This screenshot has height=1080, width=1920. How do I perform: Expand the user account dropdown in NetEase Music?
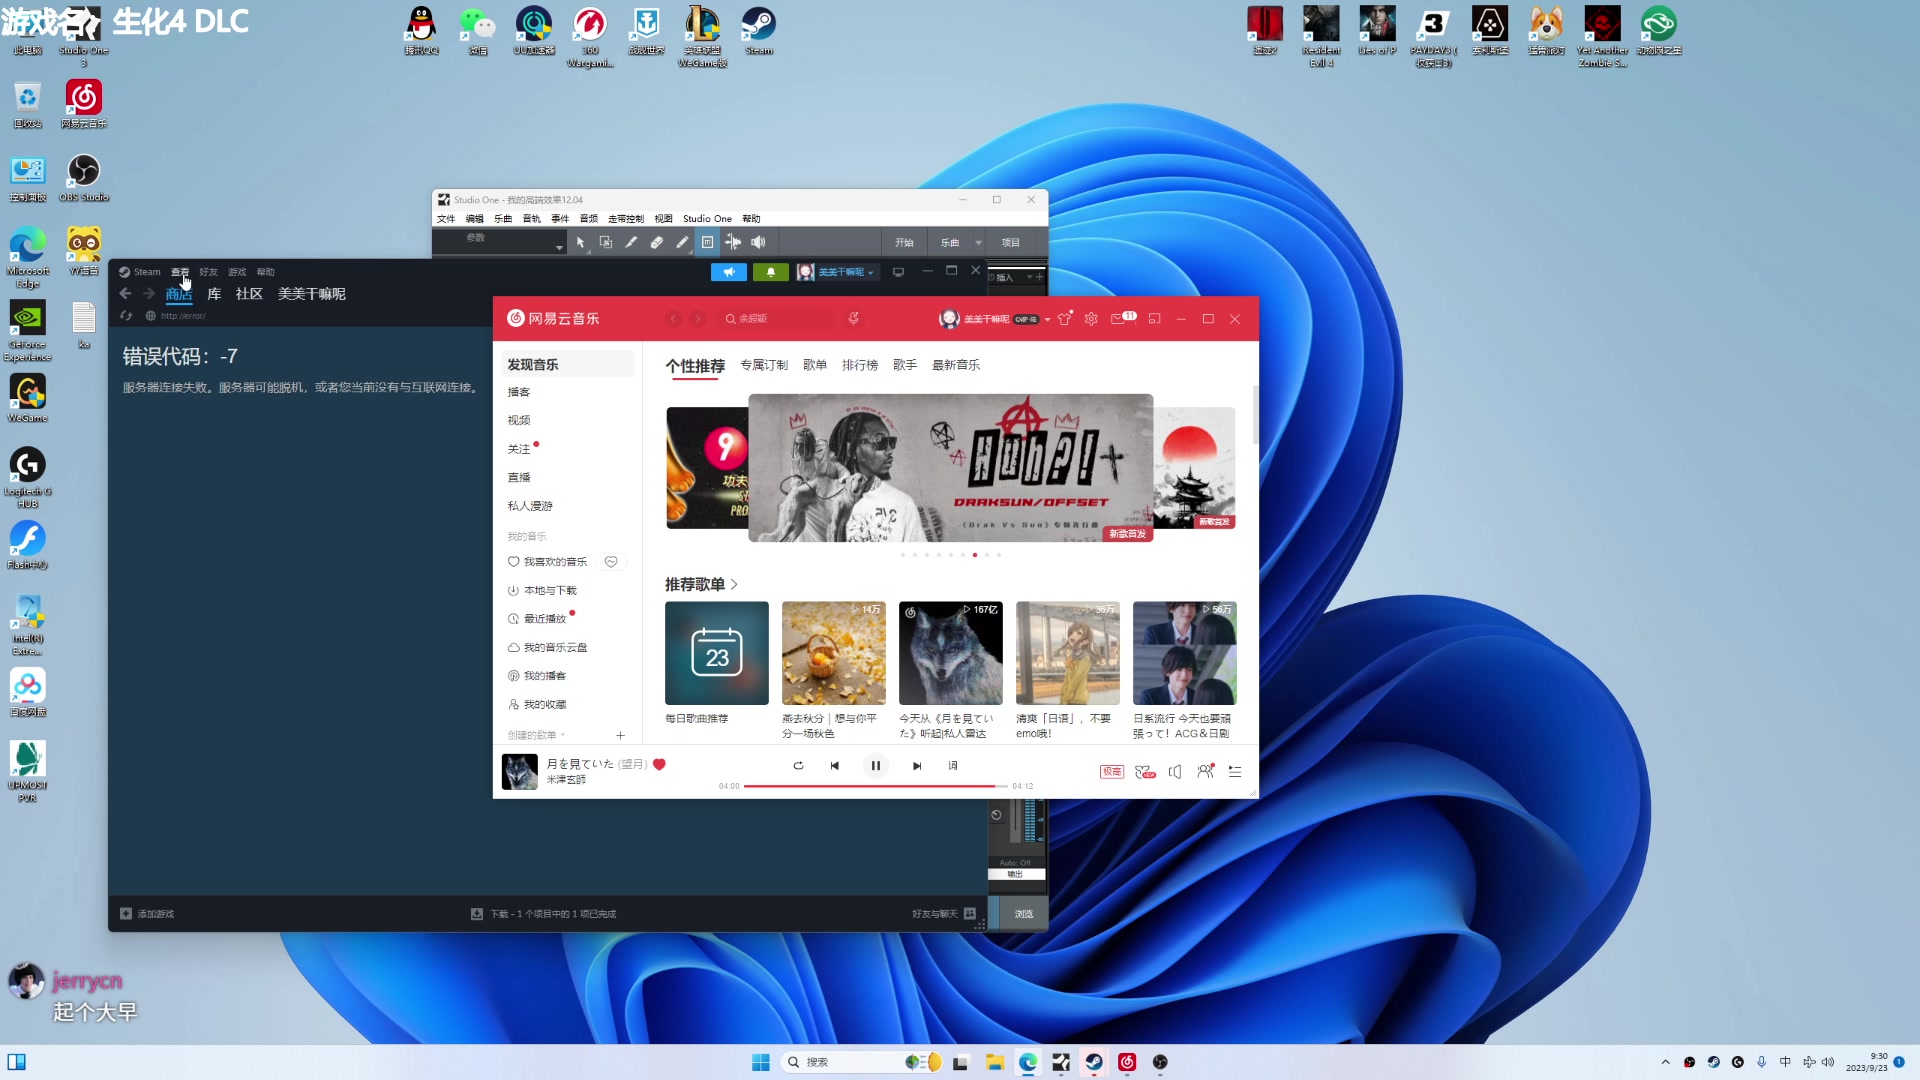[x=1047, y=320]
